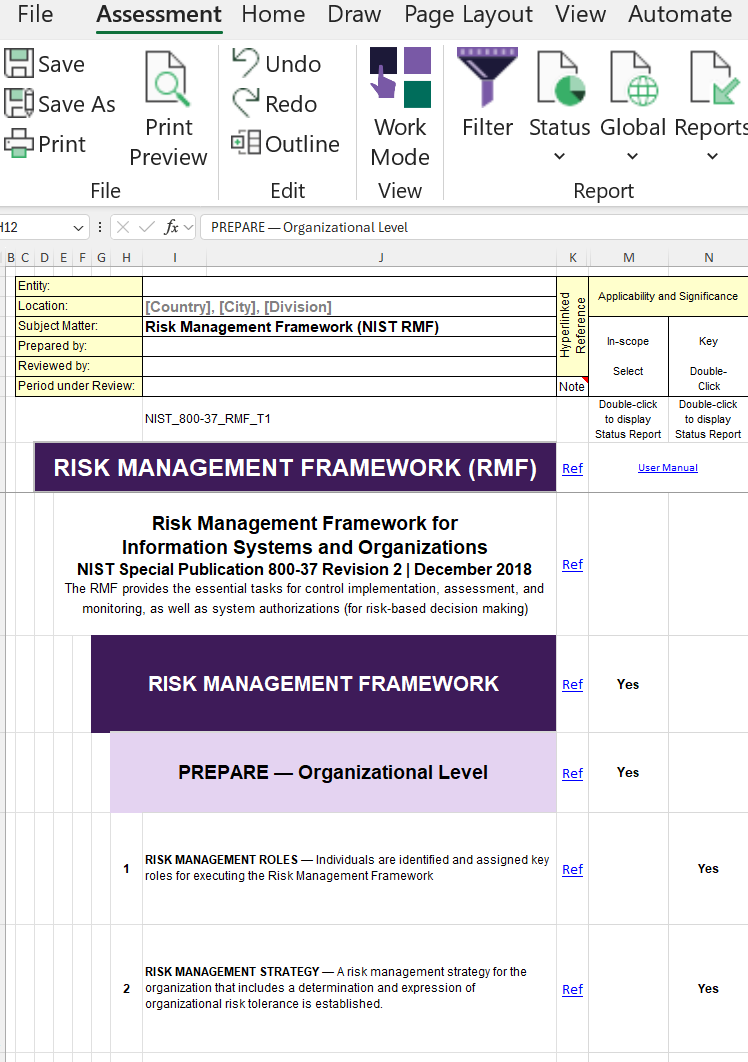Click the Redo arrow icon

[x=246, y=103]
